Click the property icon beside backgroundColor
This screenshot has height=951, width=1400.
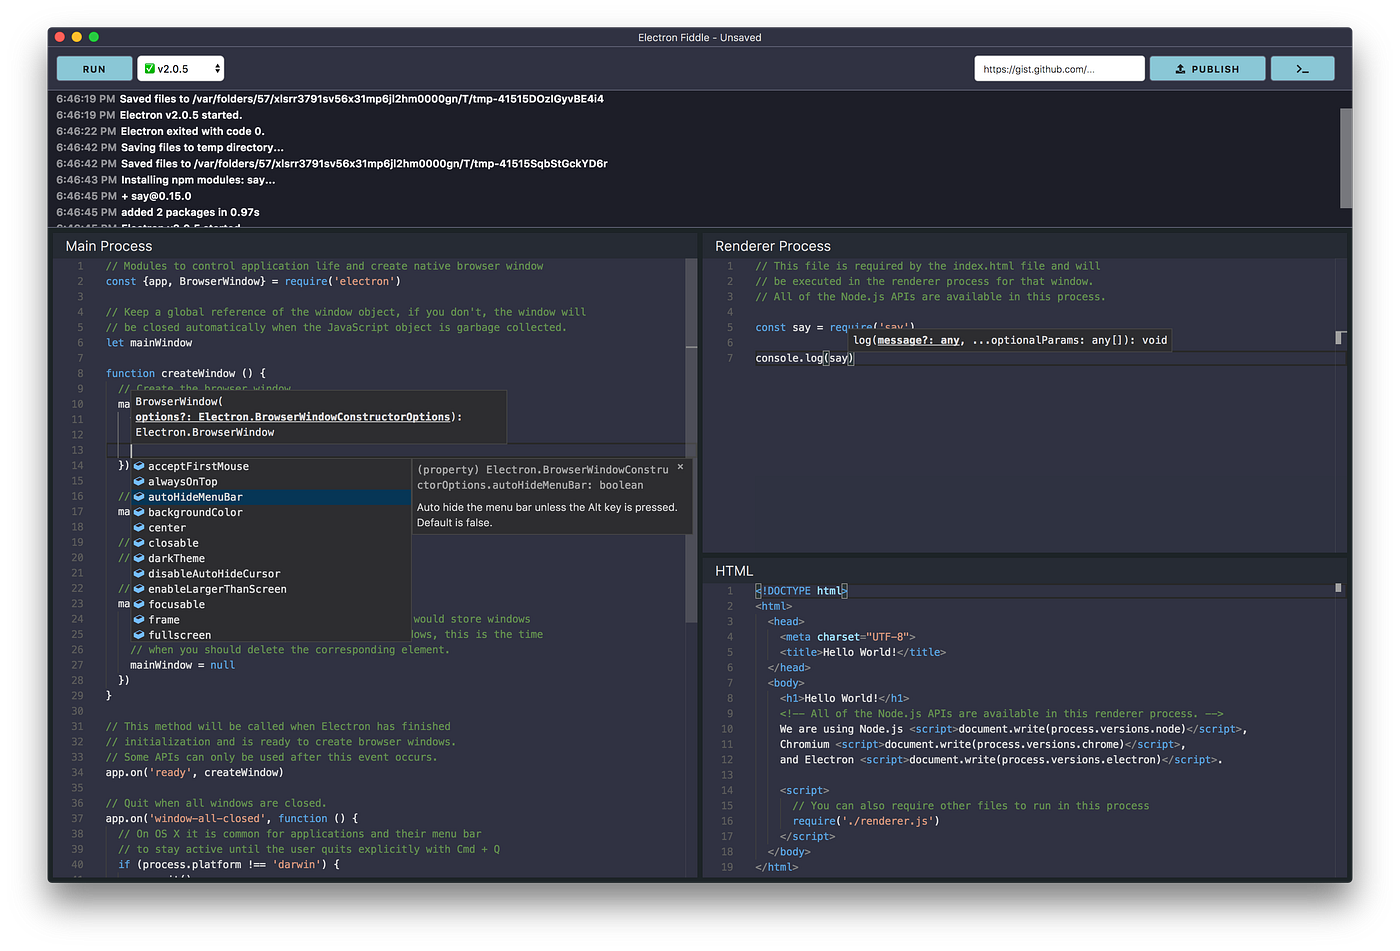(x=140, y=512)
